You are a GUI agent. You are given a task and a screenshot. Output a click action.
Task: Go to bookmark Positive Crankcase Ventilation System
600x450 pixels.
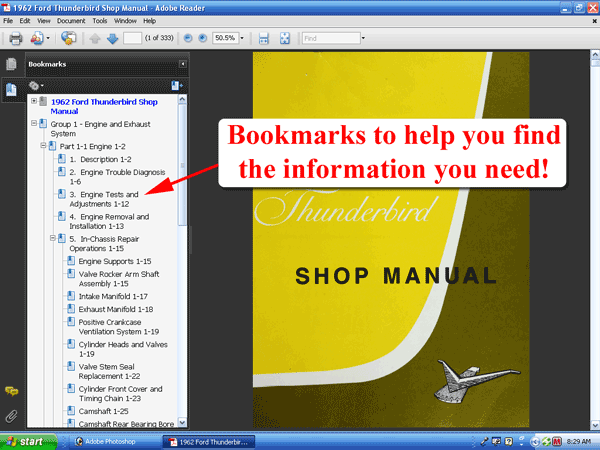(x=119, y=327)
